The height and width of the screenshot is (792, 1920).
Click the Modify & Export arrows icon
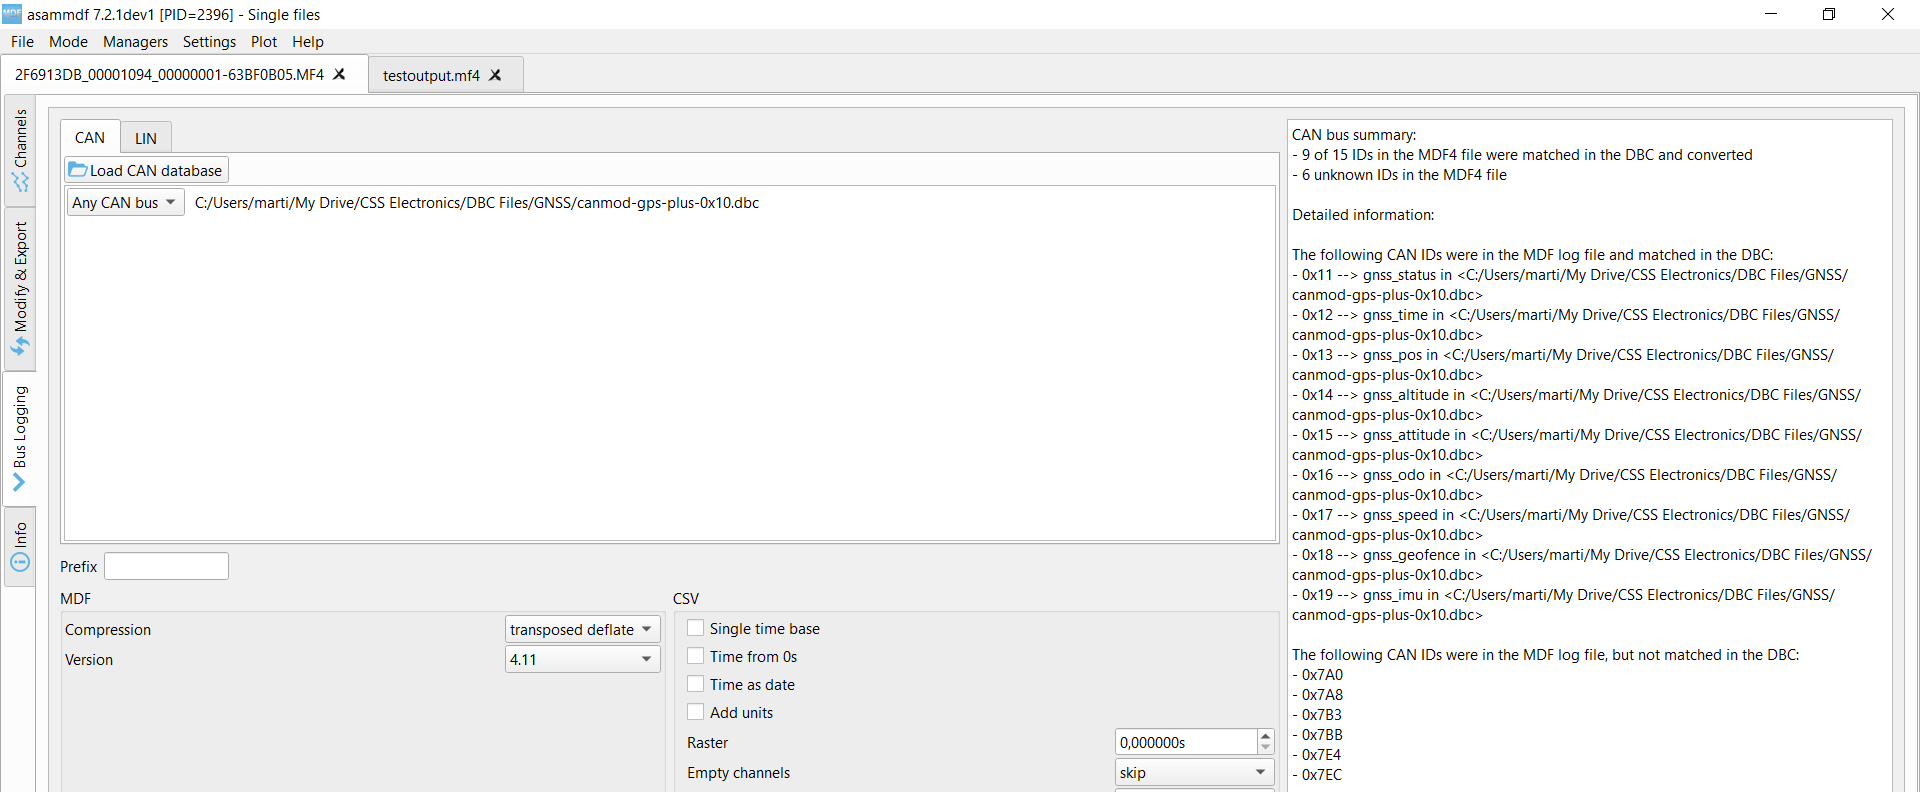pos(20,346)
